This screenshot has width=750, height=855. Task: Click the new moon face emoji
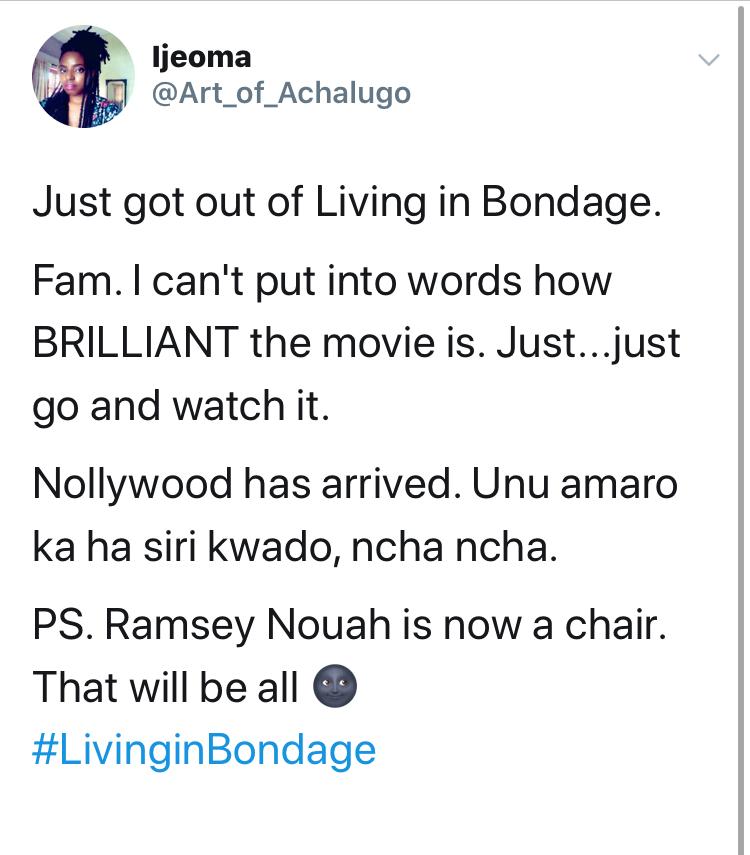335,688
